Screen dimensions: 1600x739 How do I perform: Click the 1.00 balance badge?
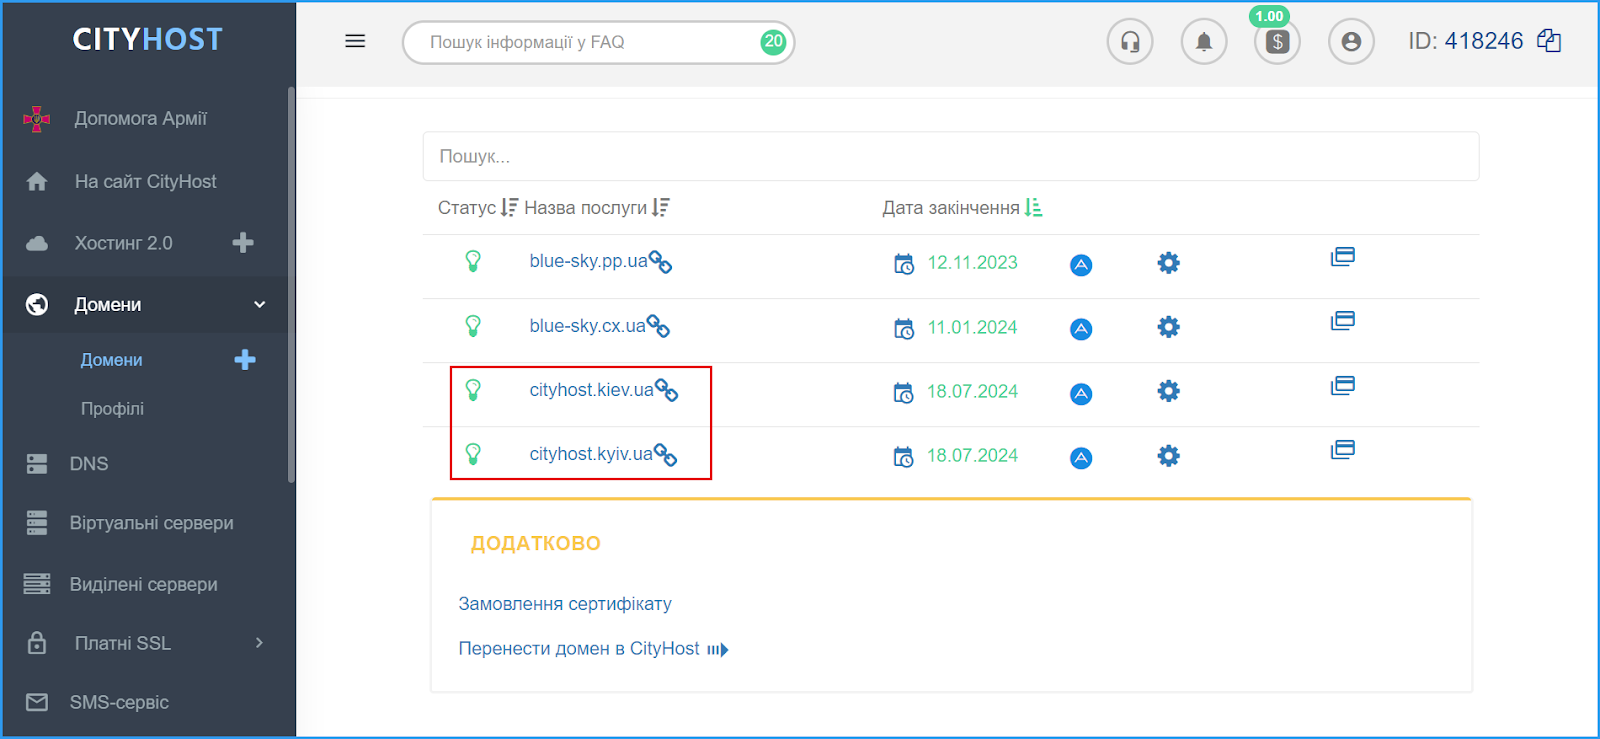tap(1269, 16)
